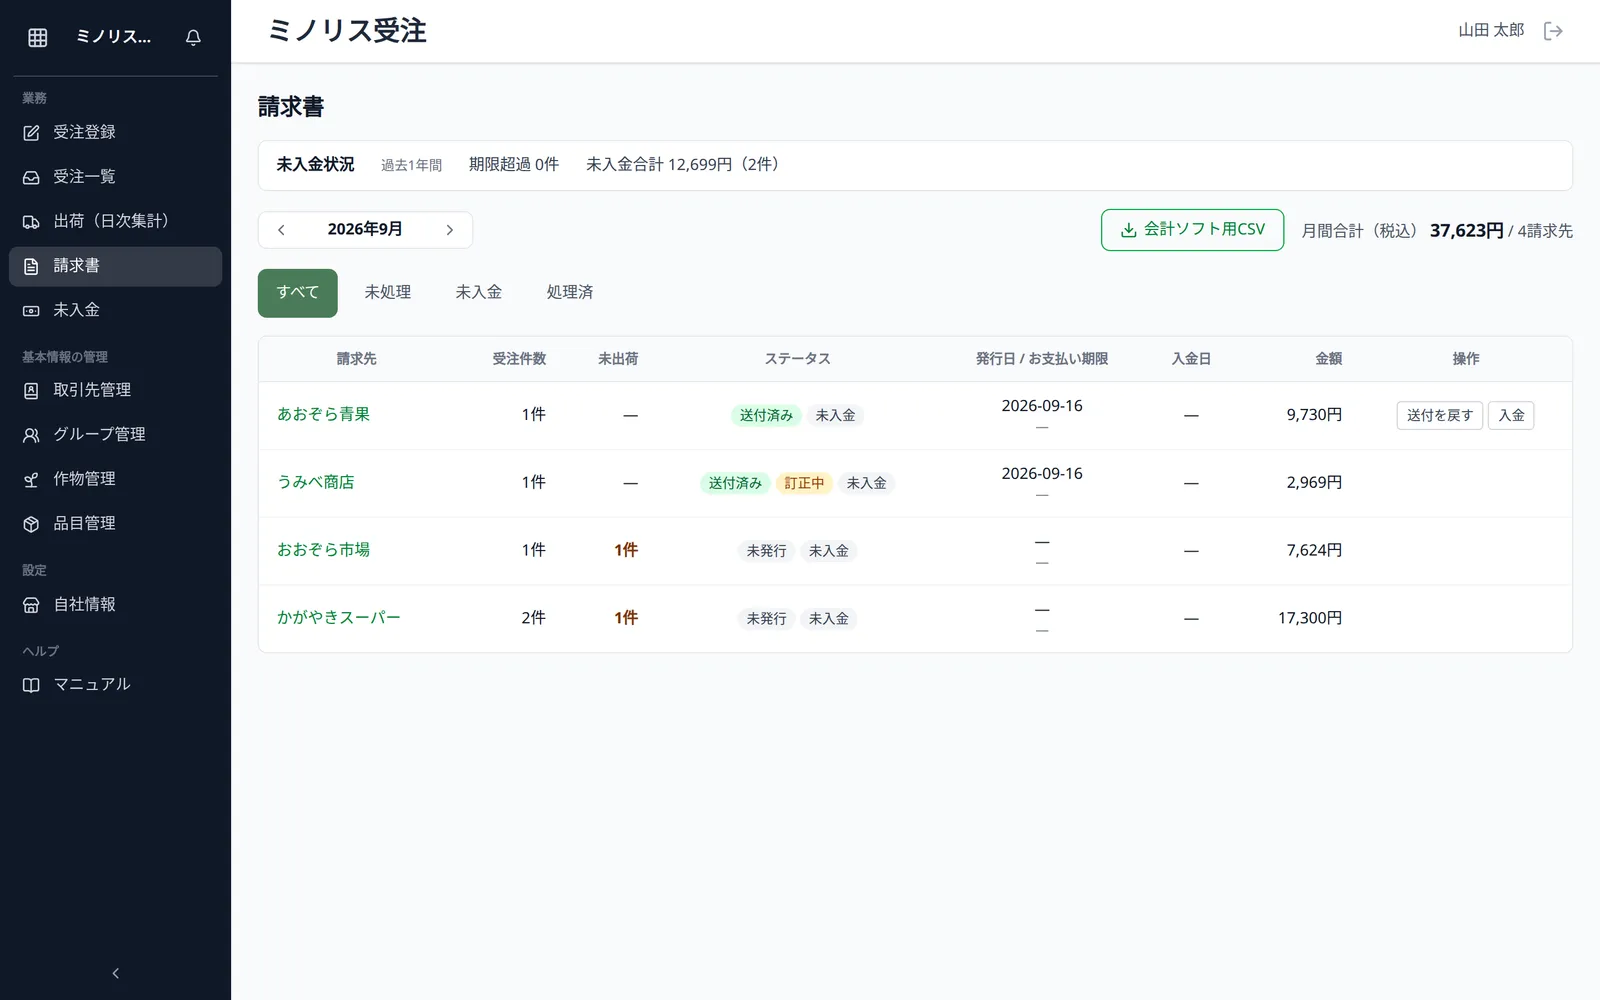Click the 山田 太郎 user name
Image resolution: width=1600 pixels, height=1000 pixels.
tap(1491, 30)
